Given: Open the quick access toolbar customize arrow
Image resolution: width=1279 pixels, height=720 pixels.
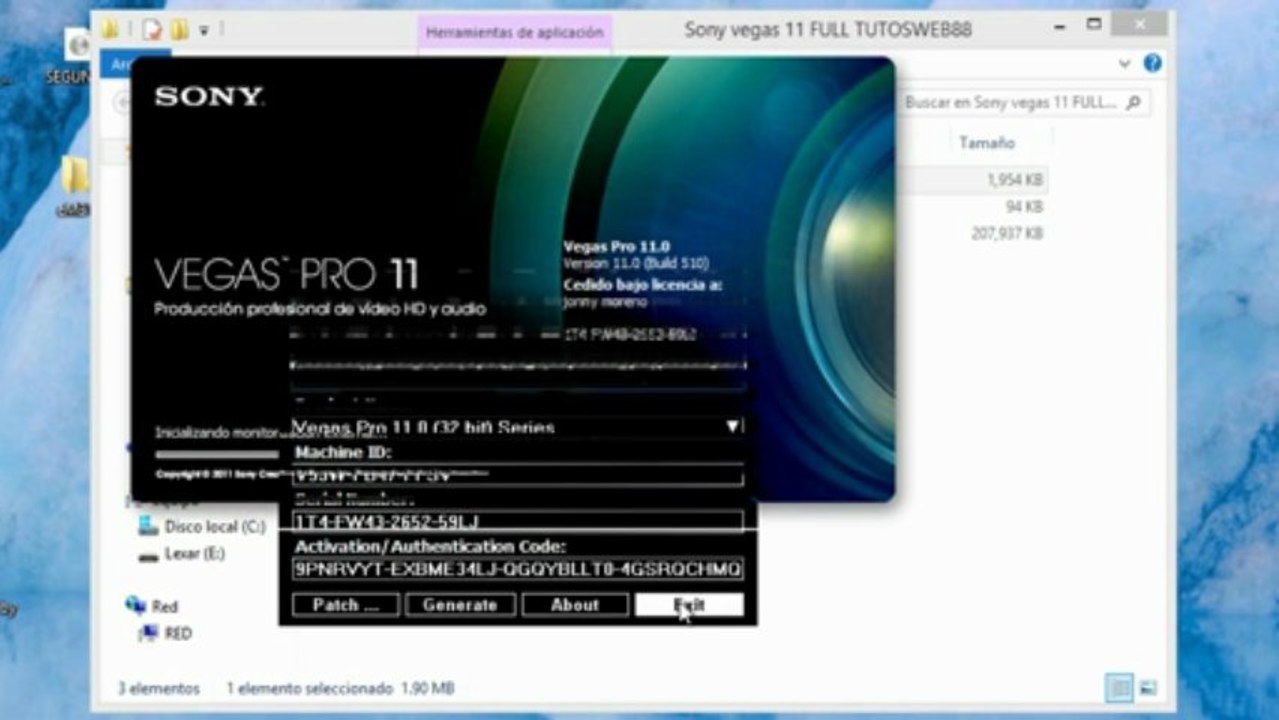Looking at the screenshot, I should 204,31.
